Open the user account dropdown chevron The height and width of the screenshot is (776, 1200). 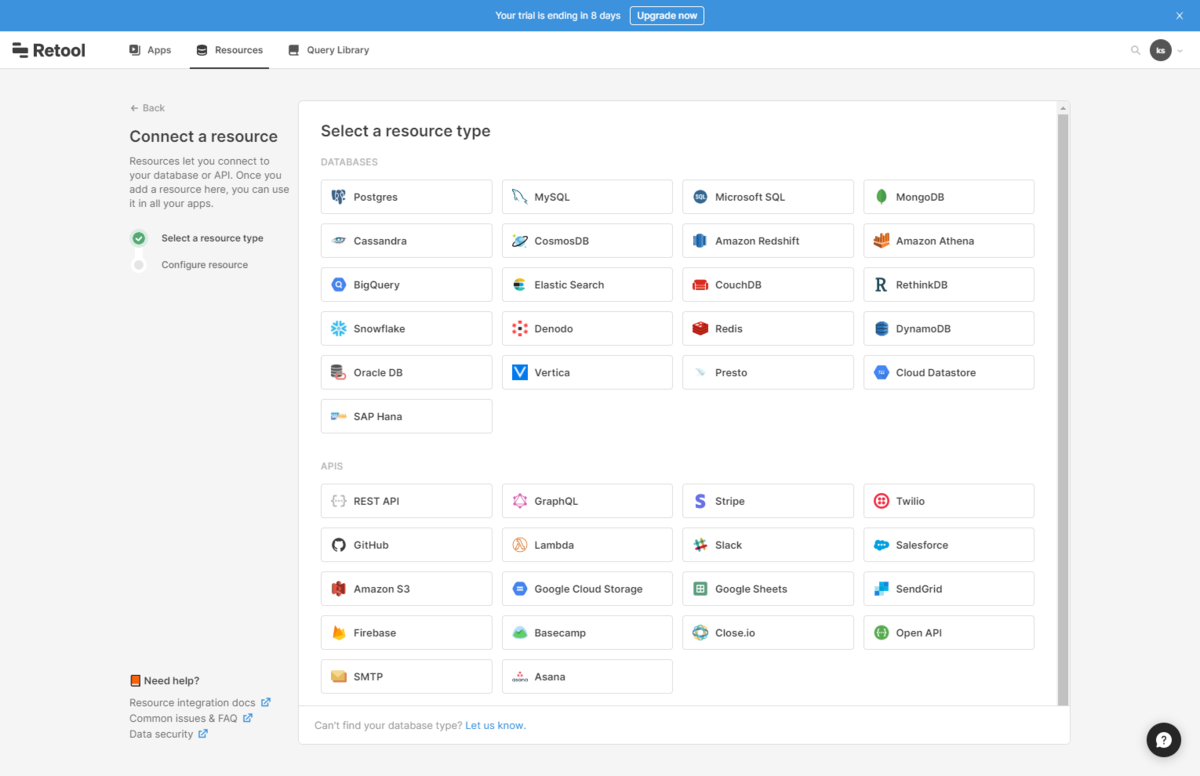[1180, 50]
